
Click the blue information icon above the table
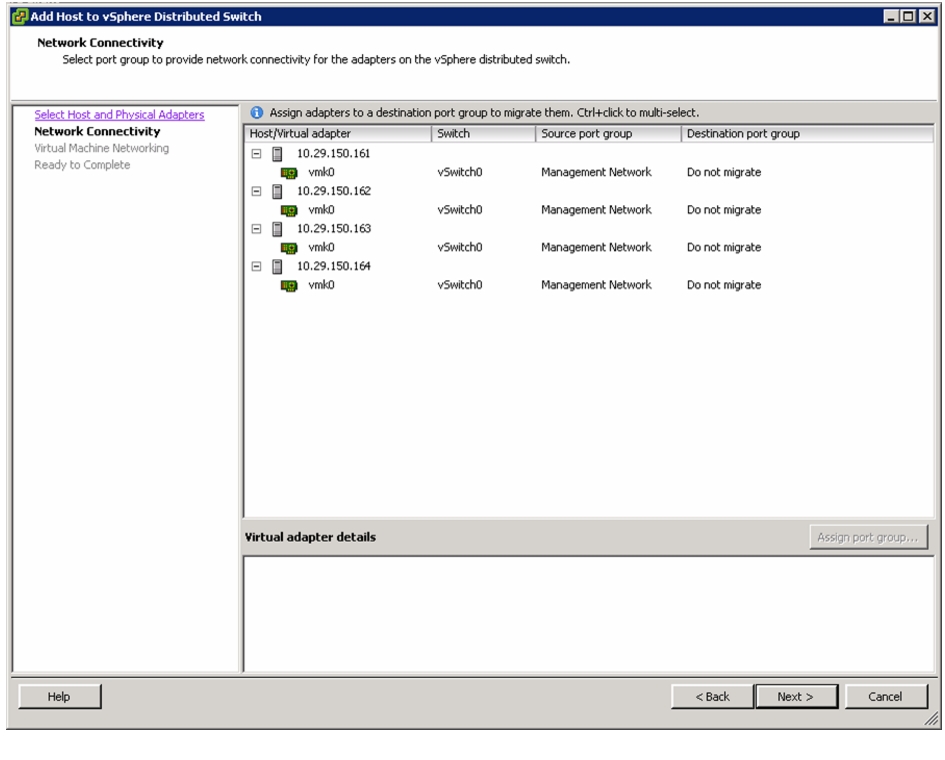tap(257, 113)
